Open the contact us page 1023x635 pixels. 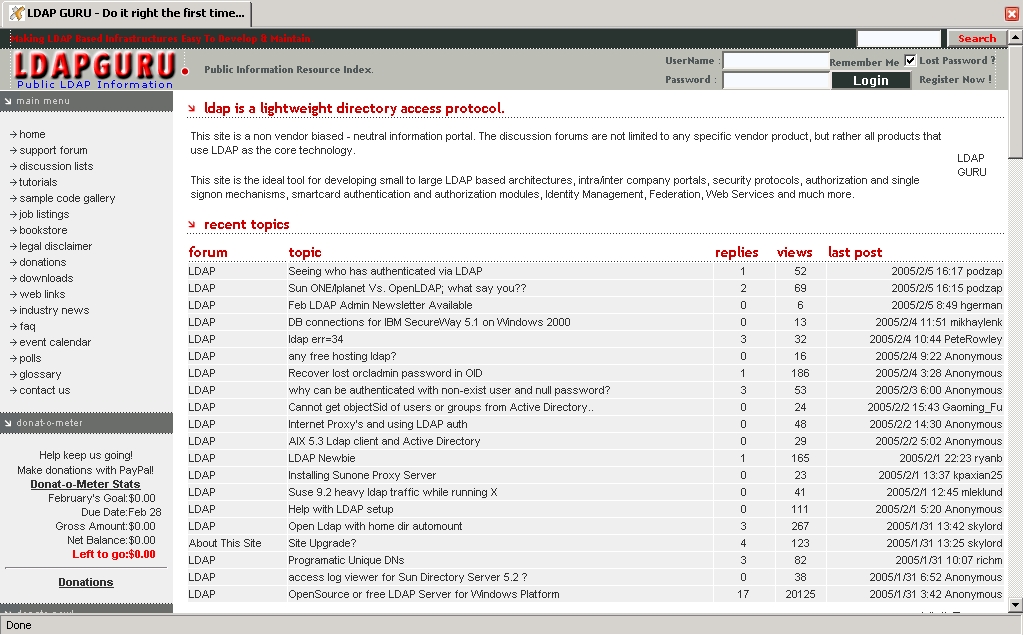(x=44, y=390)
